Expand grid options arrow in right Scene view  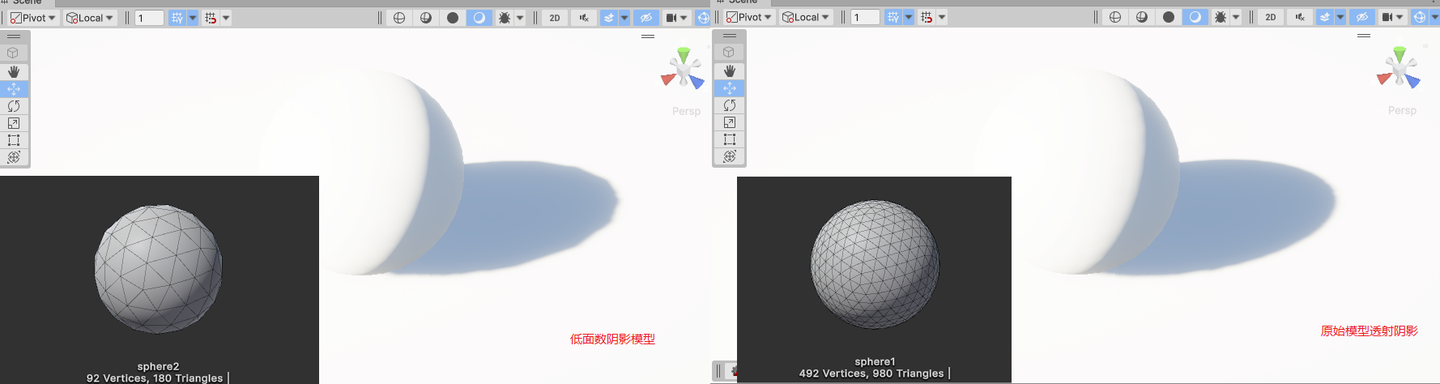tap(908, 17)
